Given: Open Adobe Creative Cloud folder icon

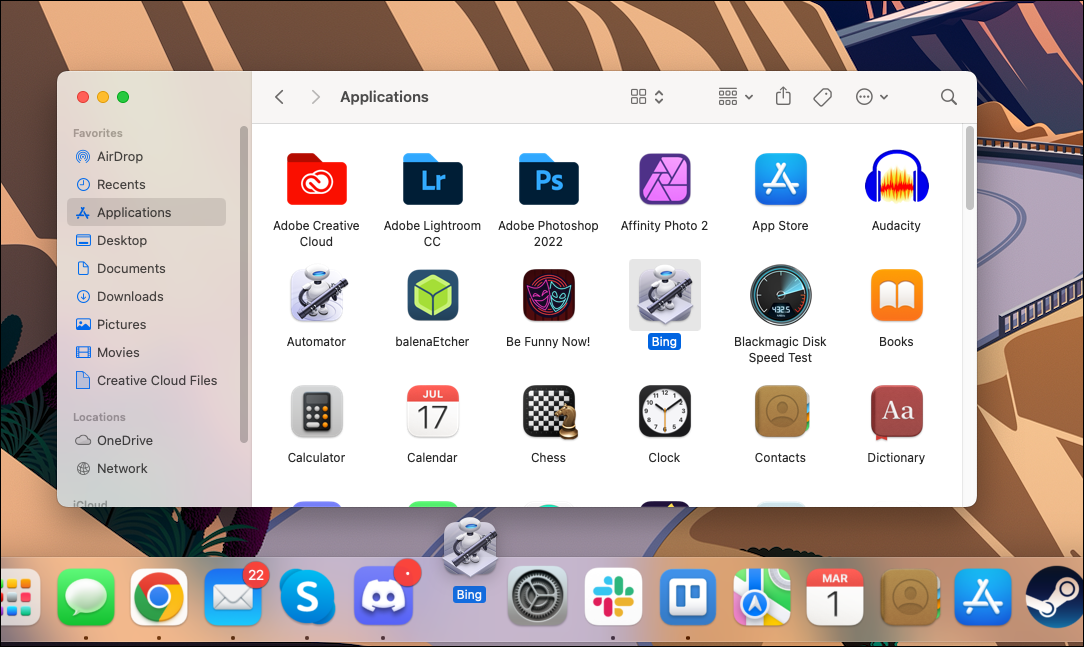Looking at the screenshot, I should [x=317, y=180].
